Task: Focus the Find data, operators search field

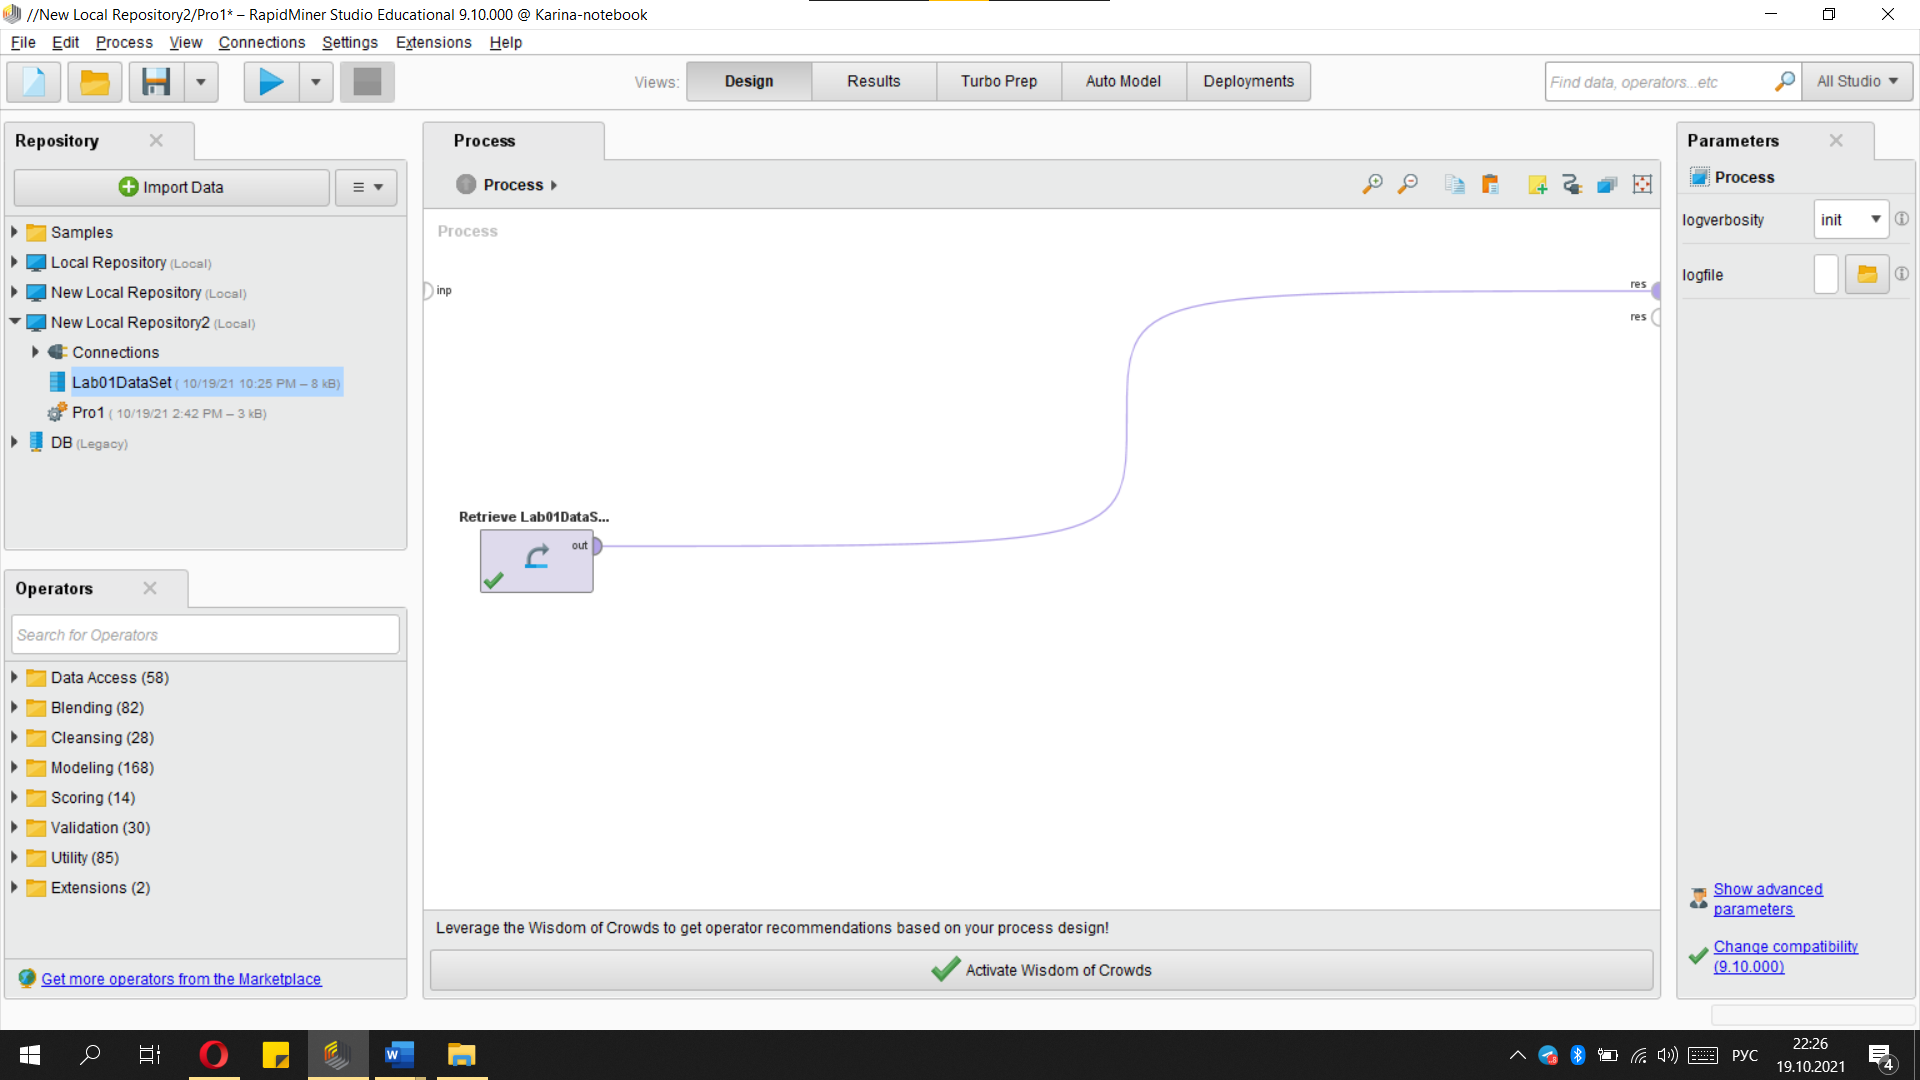Action: pyautogui.click(x=1660, y=81)
